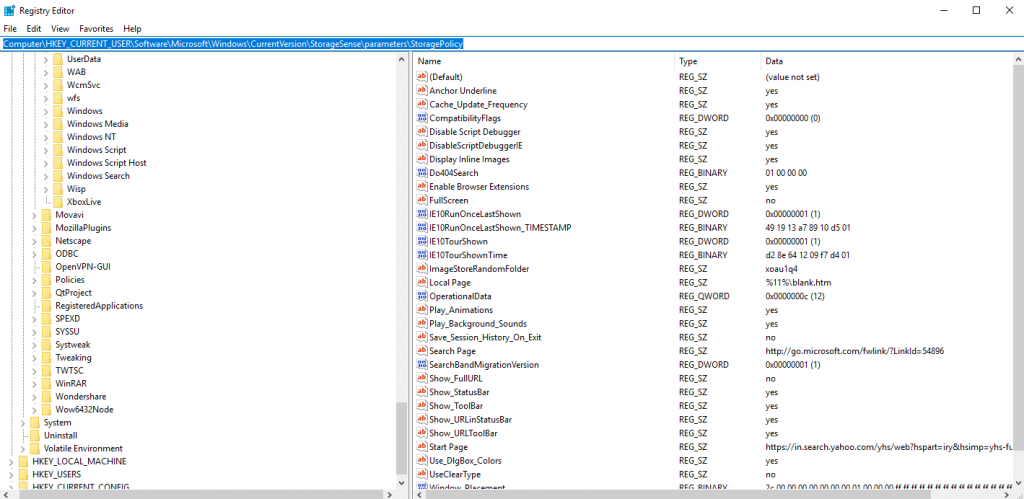1024x499 pixels.
Task: Click the Show_ToolBar string value icon
Action: (x=422, y=406)
